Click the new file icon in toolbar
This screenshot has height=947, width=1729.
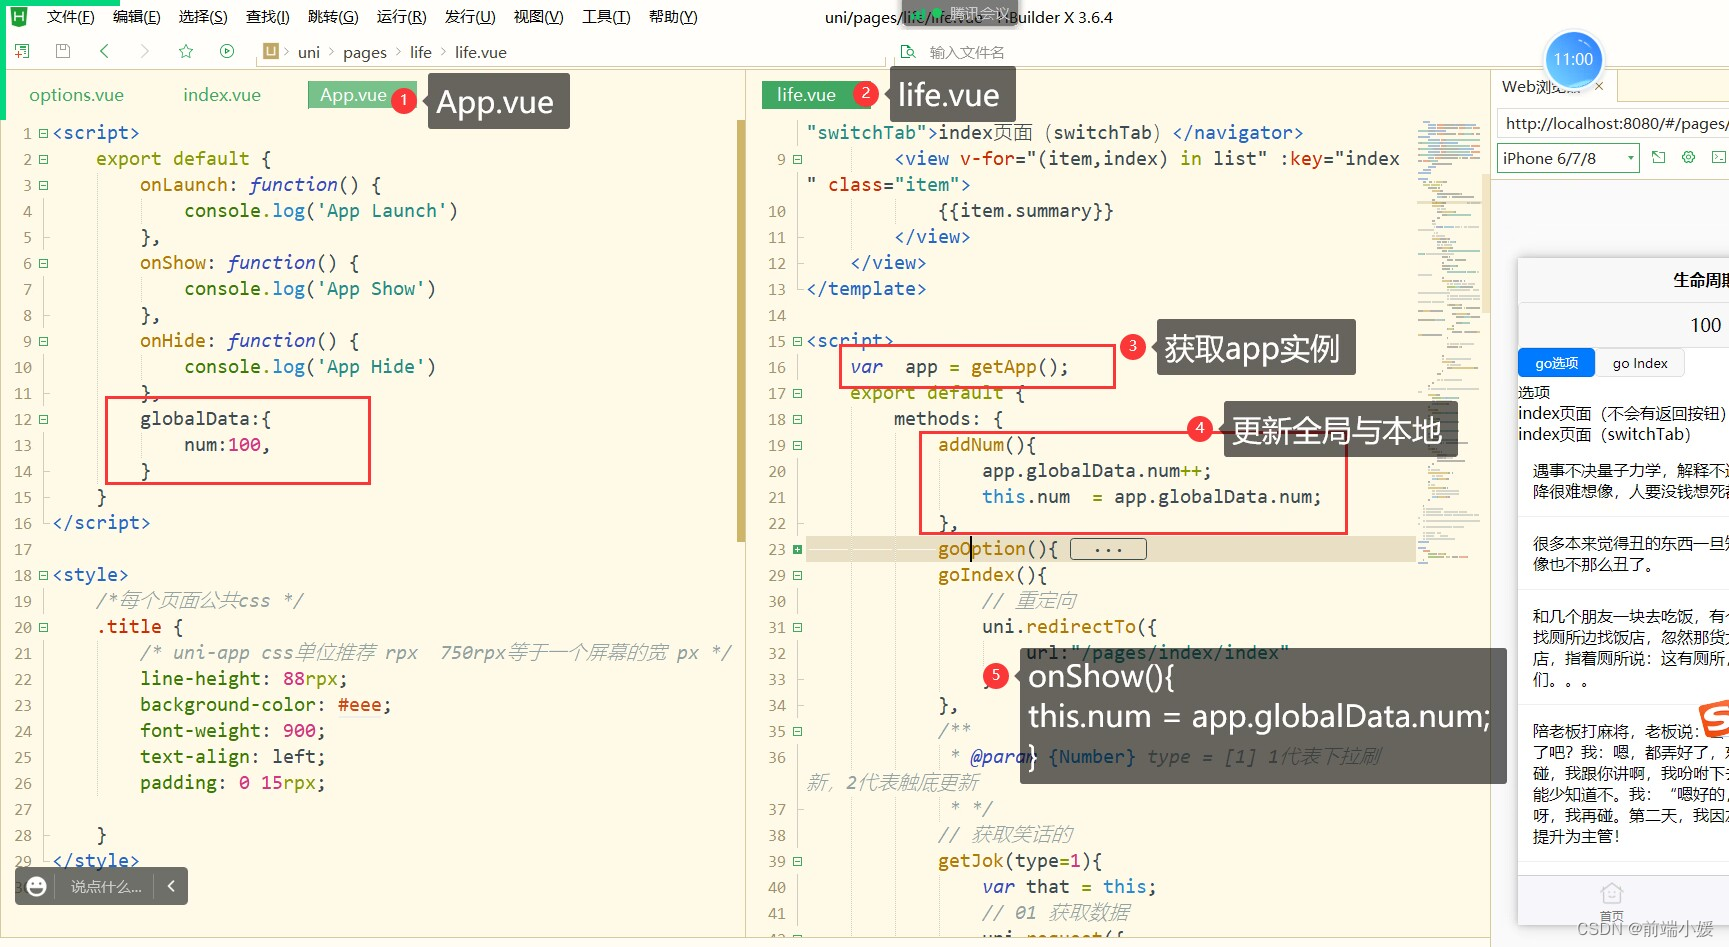tap(22, 51)
